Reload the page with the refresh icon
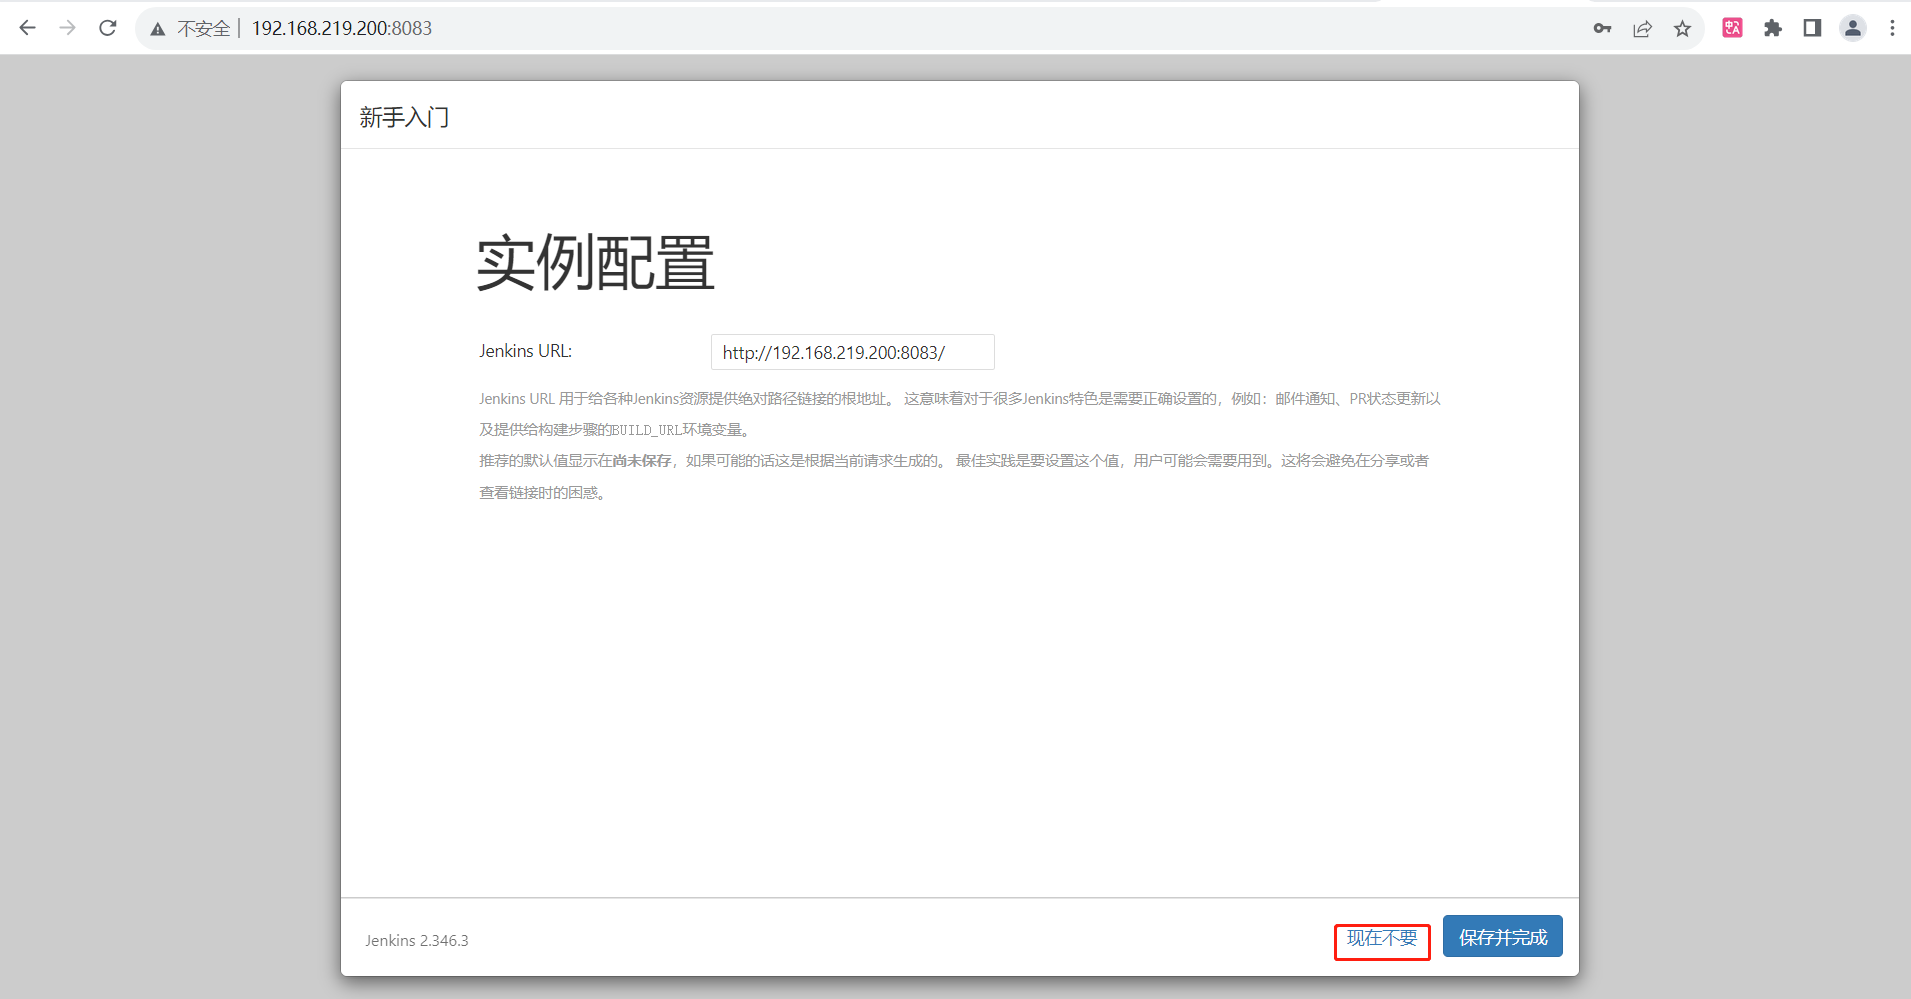This screenshot has height=999, width=1911. point(108,28)
